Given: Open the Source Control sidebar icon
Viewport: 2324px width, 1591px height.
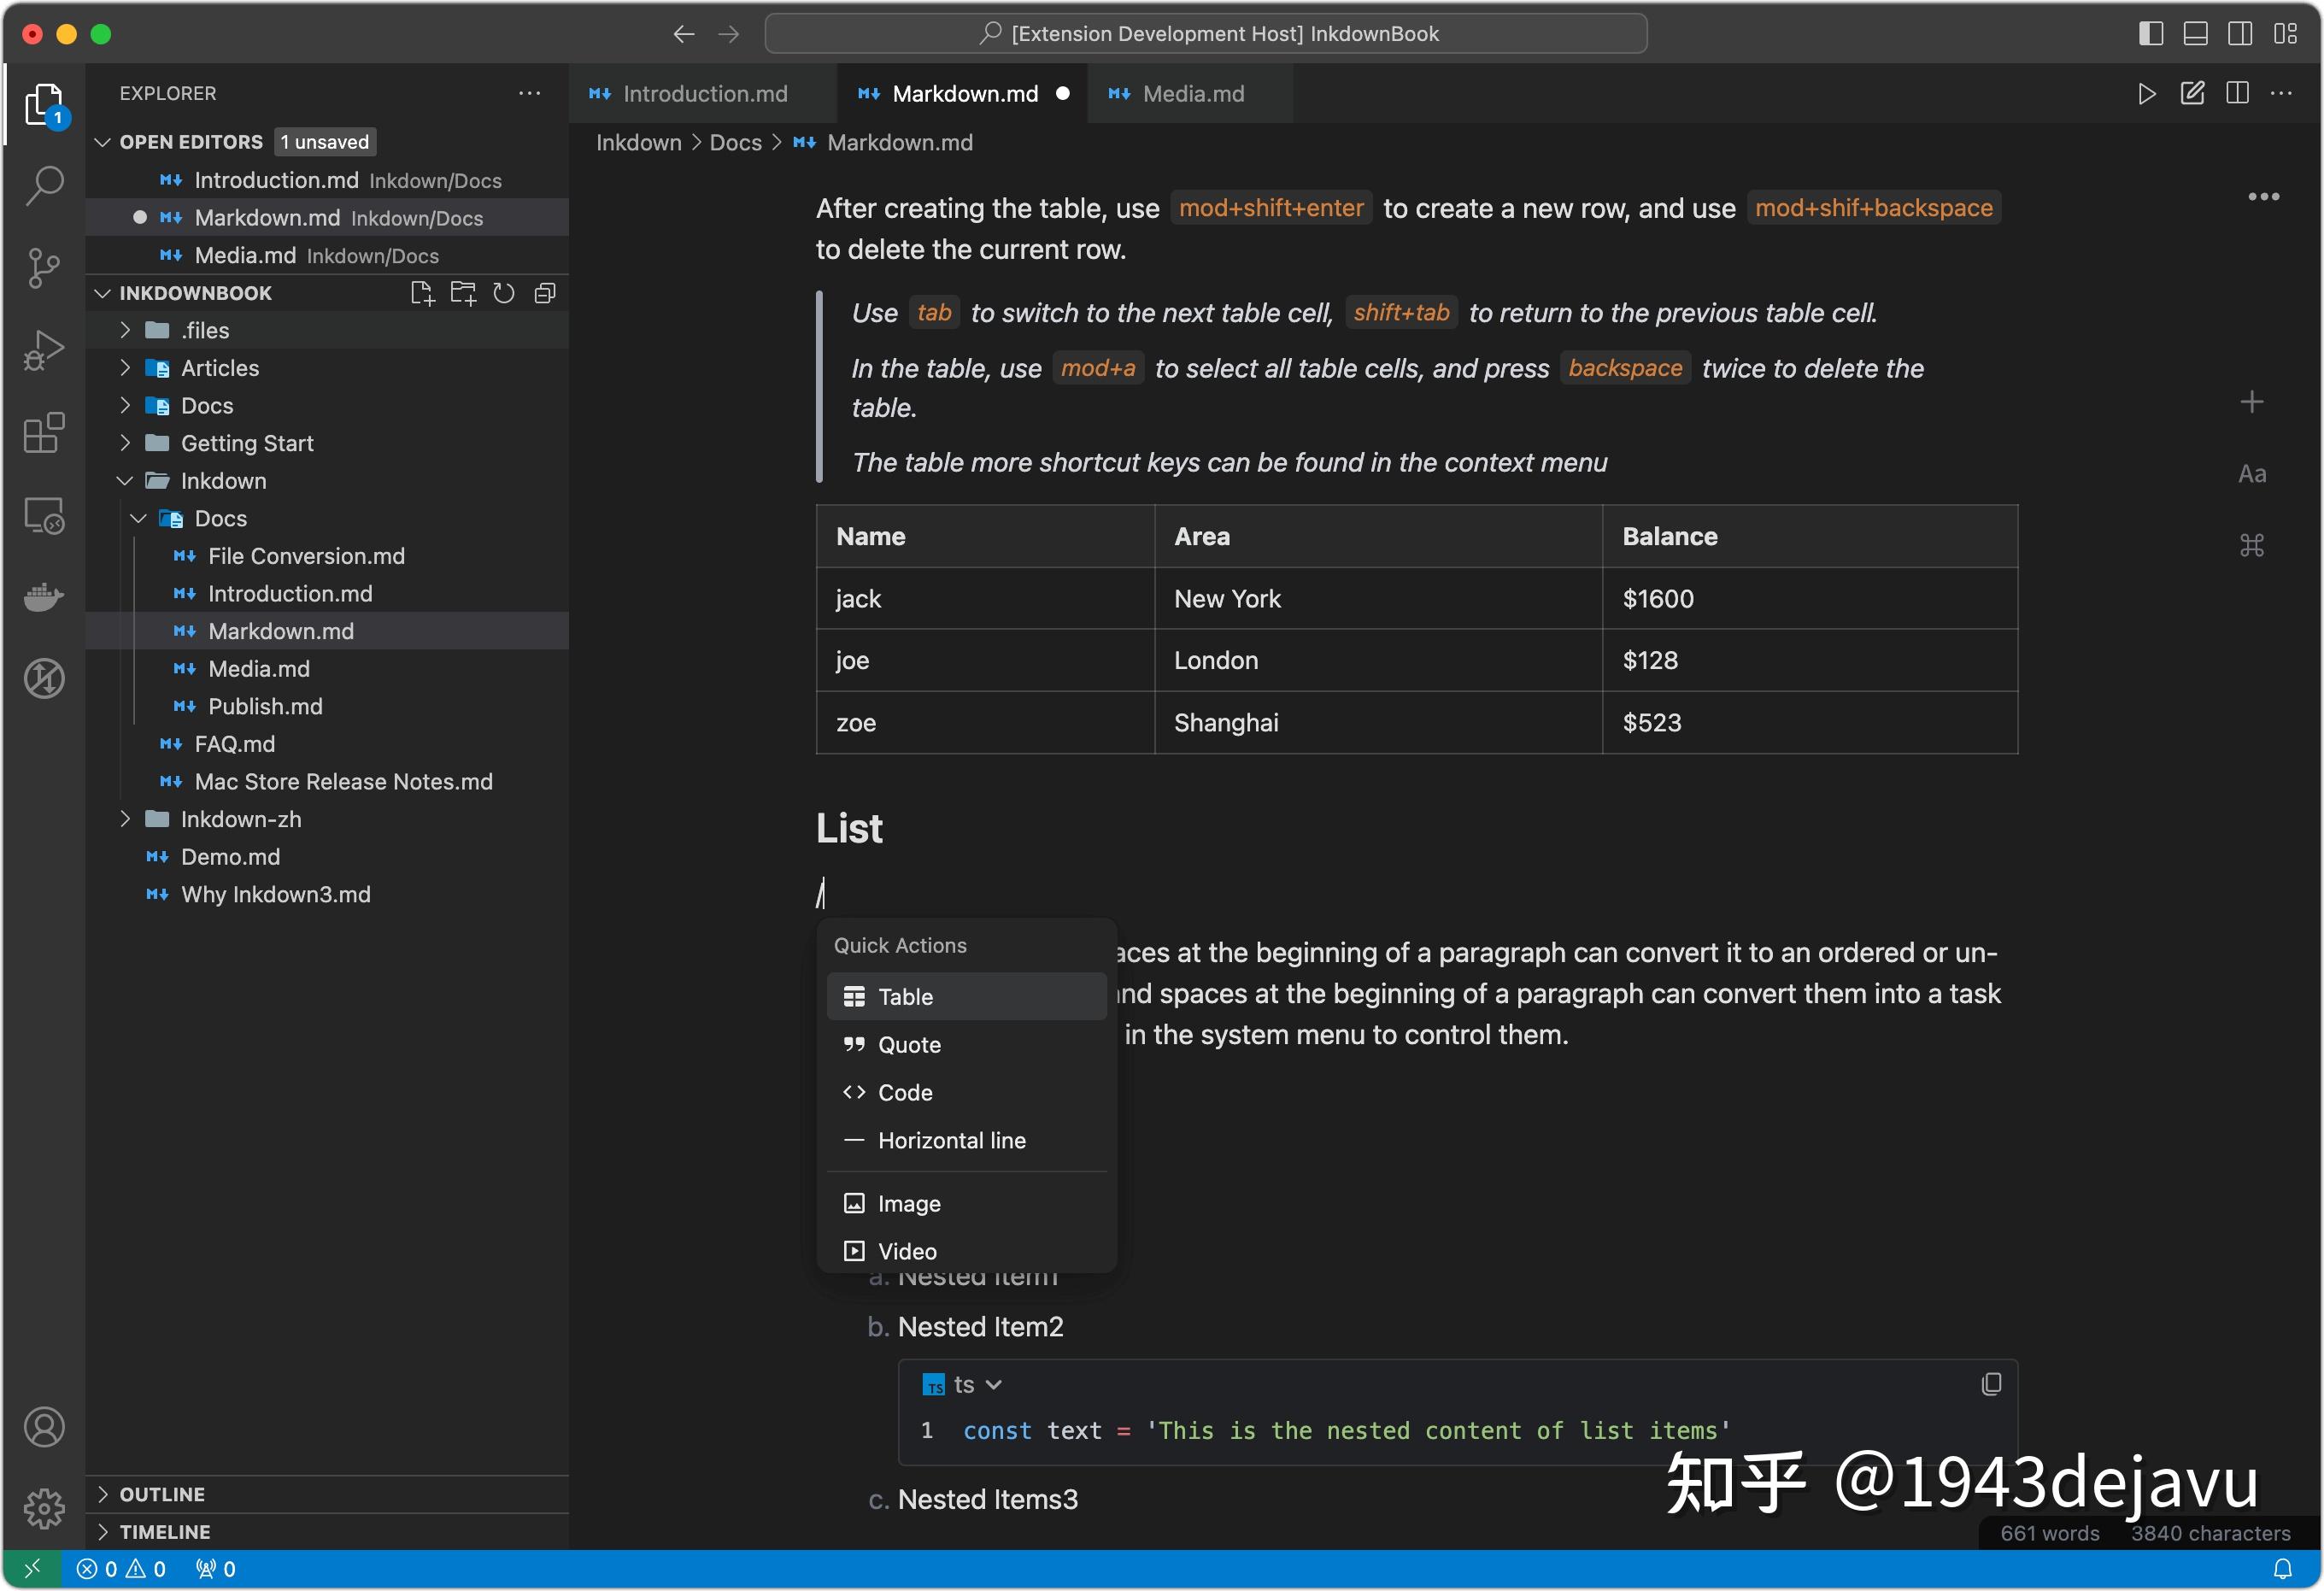Looking at the screenshot, I should [44, 268].
